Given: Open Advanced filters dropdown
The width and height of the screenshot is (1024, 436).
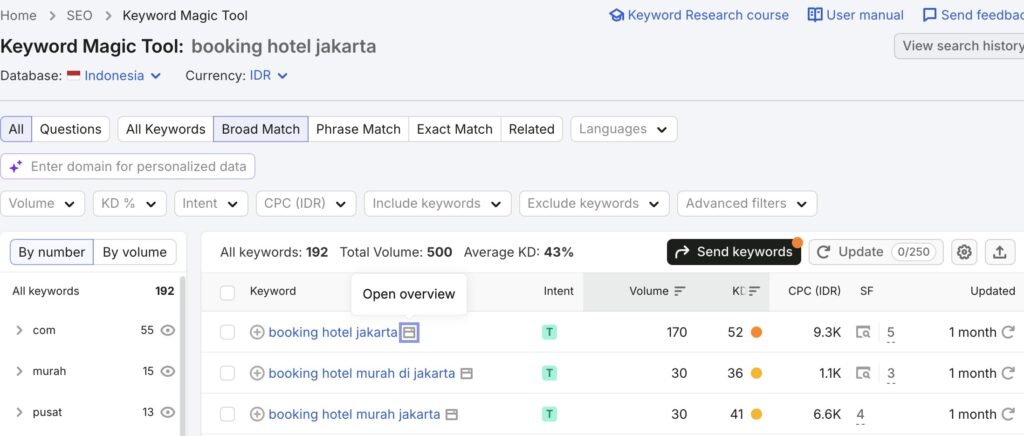Looking at the screenshot, I should point(747,204).
